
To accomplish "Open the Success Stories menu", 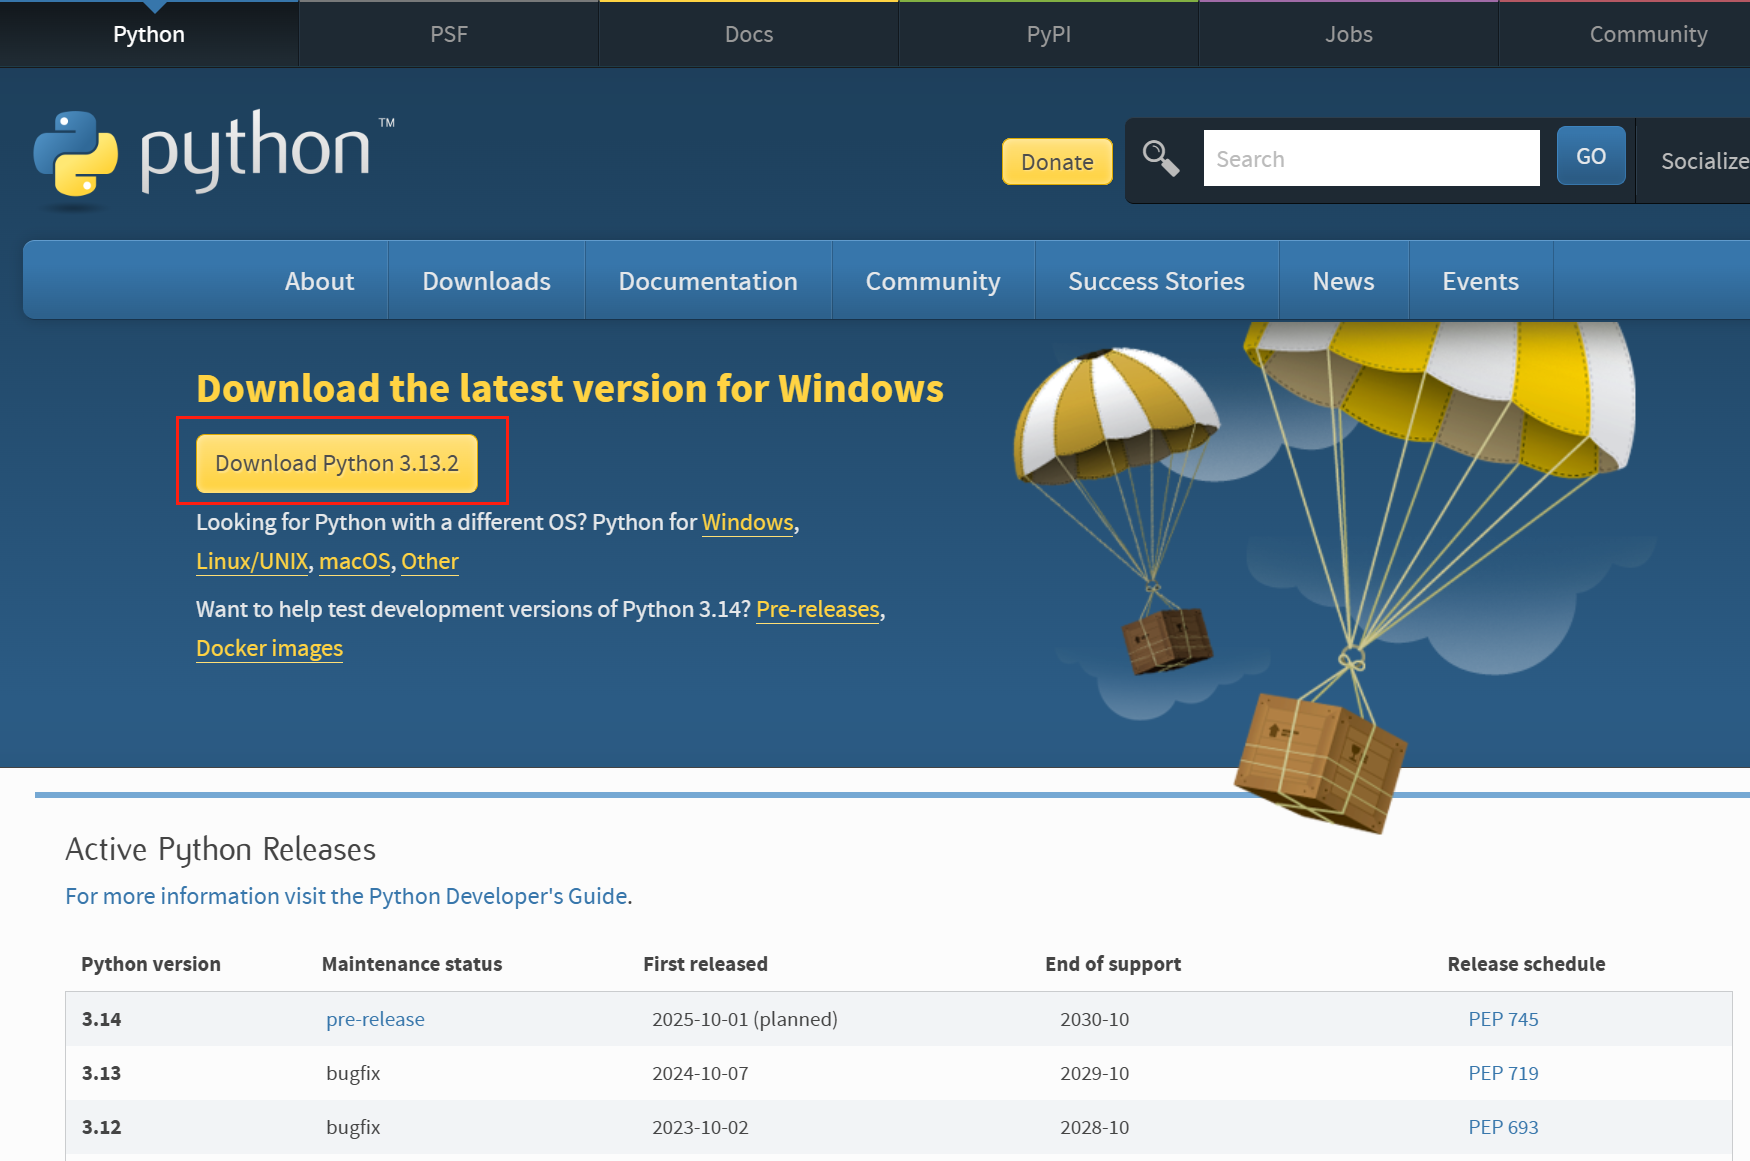I will pyautogui.click(x=1157, y=281).
